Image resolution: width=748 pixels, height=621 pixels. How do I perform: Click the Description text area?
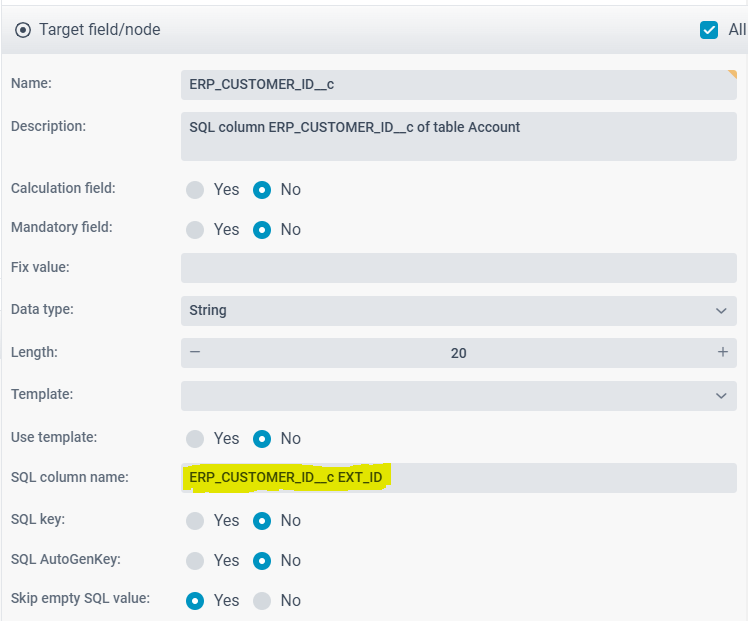tap(458, 137)
